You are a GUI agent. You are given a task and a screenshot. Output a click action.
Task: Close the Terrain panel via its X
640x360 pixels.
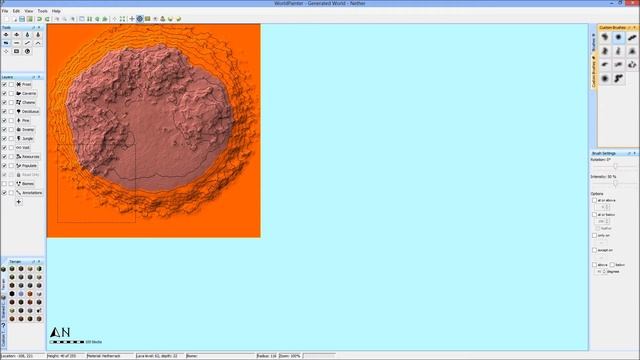(39, 262)
